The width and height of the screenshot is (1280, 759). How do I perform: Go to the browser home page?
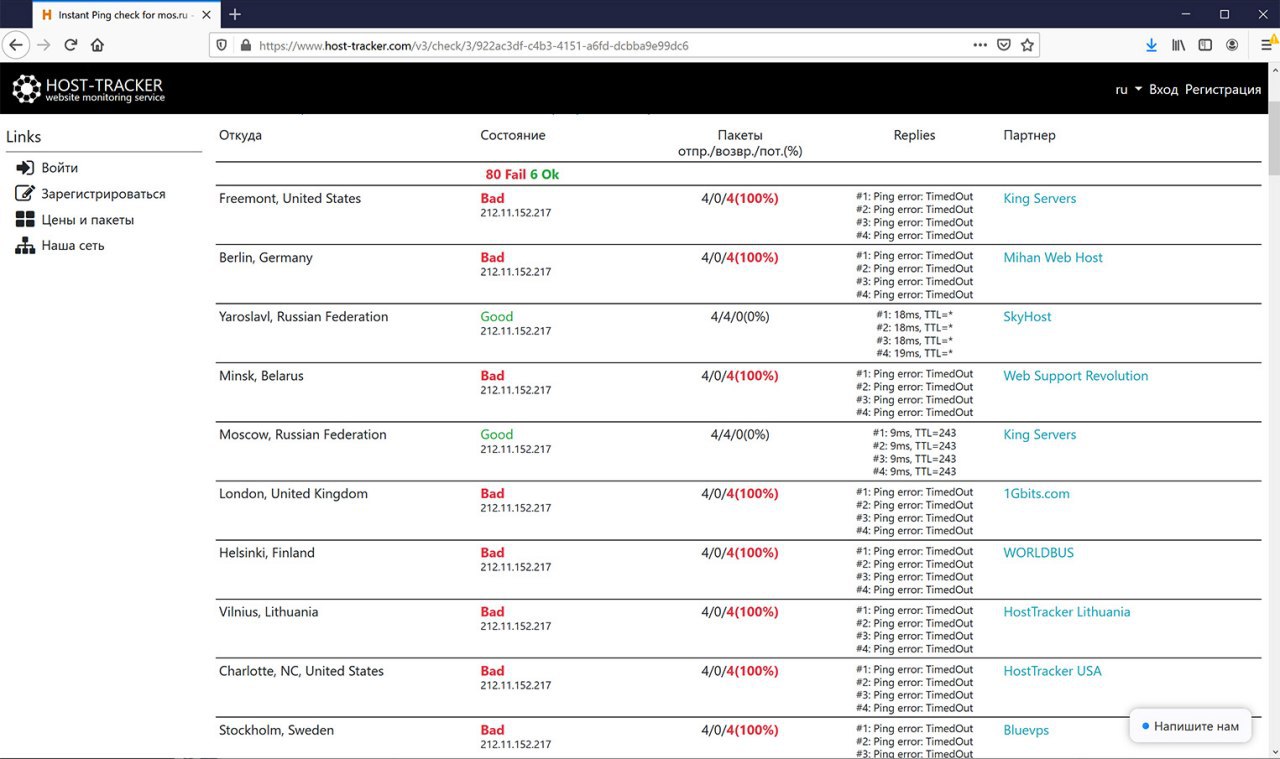[97, 45]
